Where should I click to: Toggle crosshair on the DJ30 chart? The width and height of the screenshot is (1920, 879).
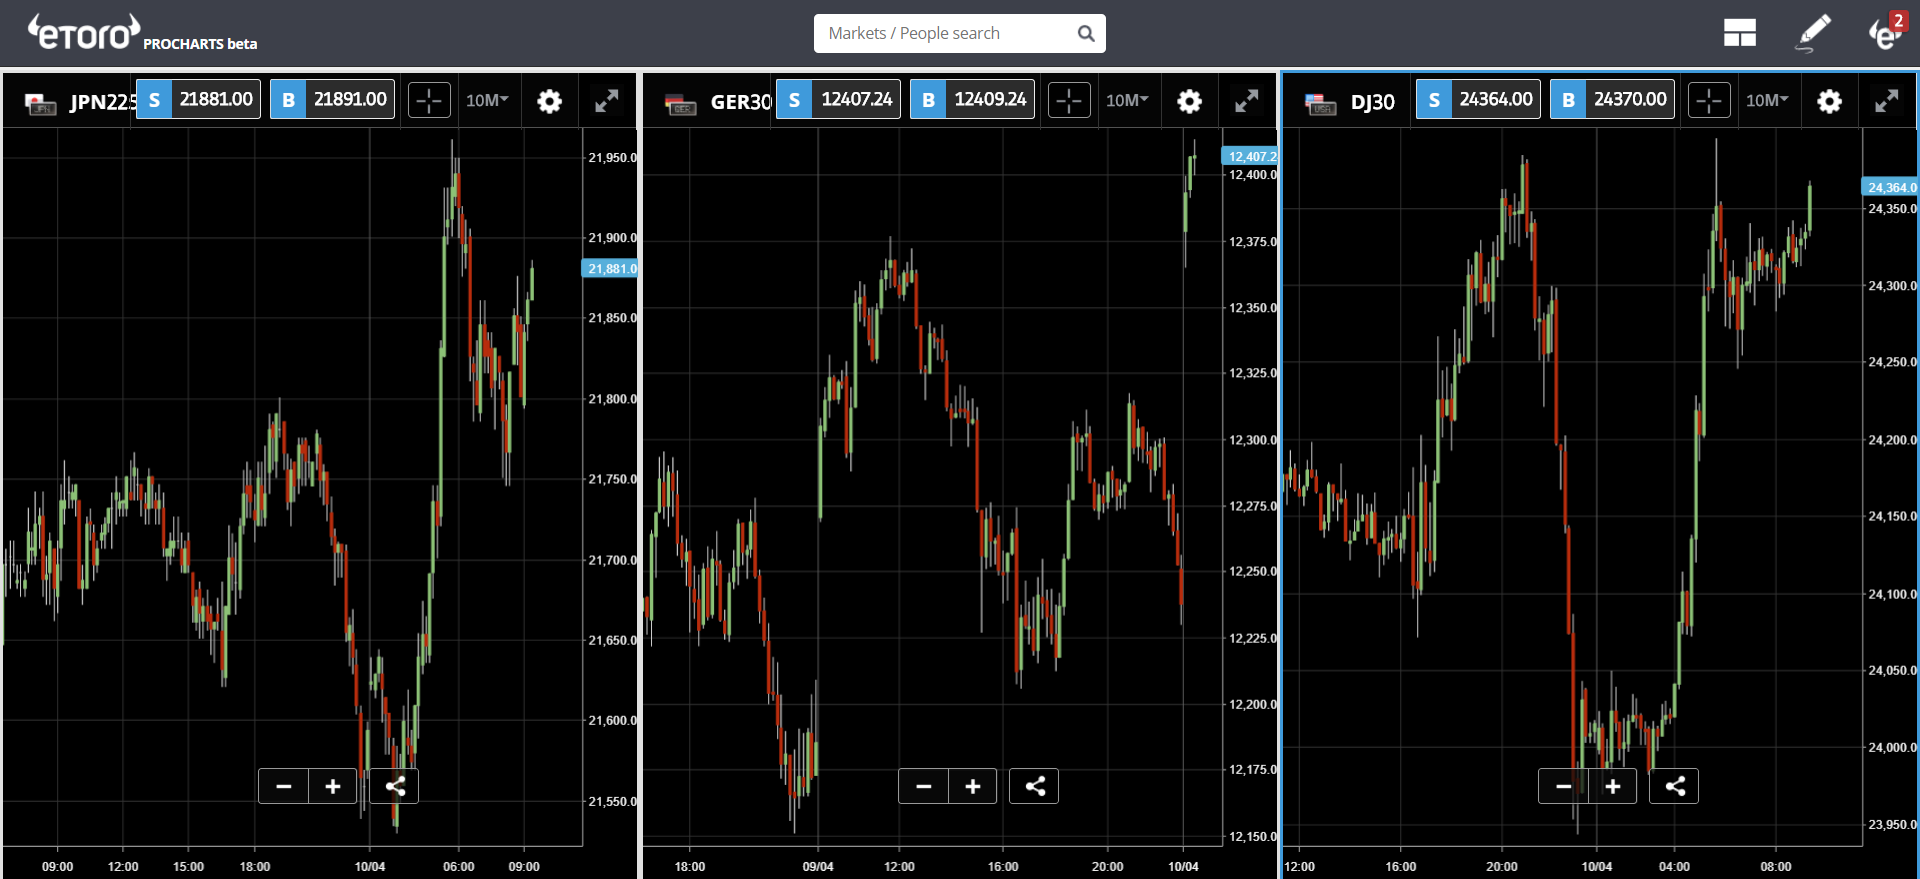point(1709,100)
